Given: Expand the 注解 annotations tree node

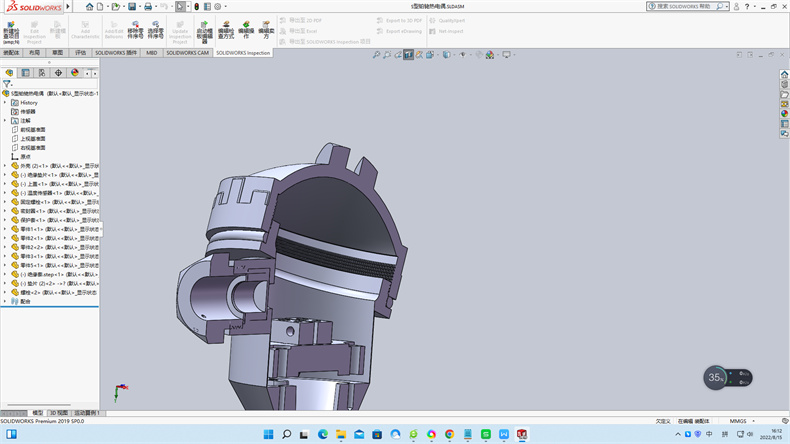Looking at the screenshot, I should (x=5, y=120).
